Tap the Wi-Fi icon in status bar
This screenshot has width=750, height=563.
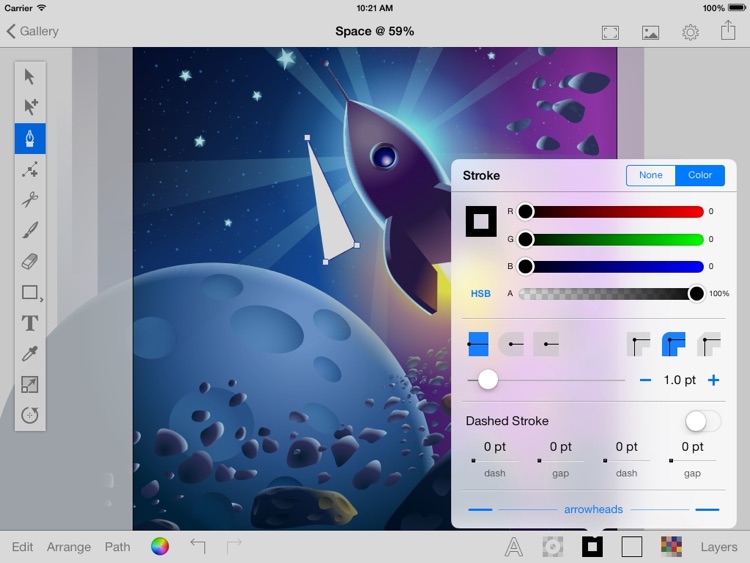pos(42,8)
